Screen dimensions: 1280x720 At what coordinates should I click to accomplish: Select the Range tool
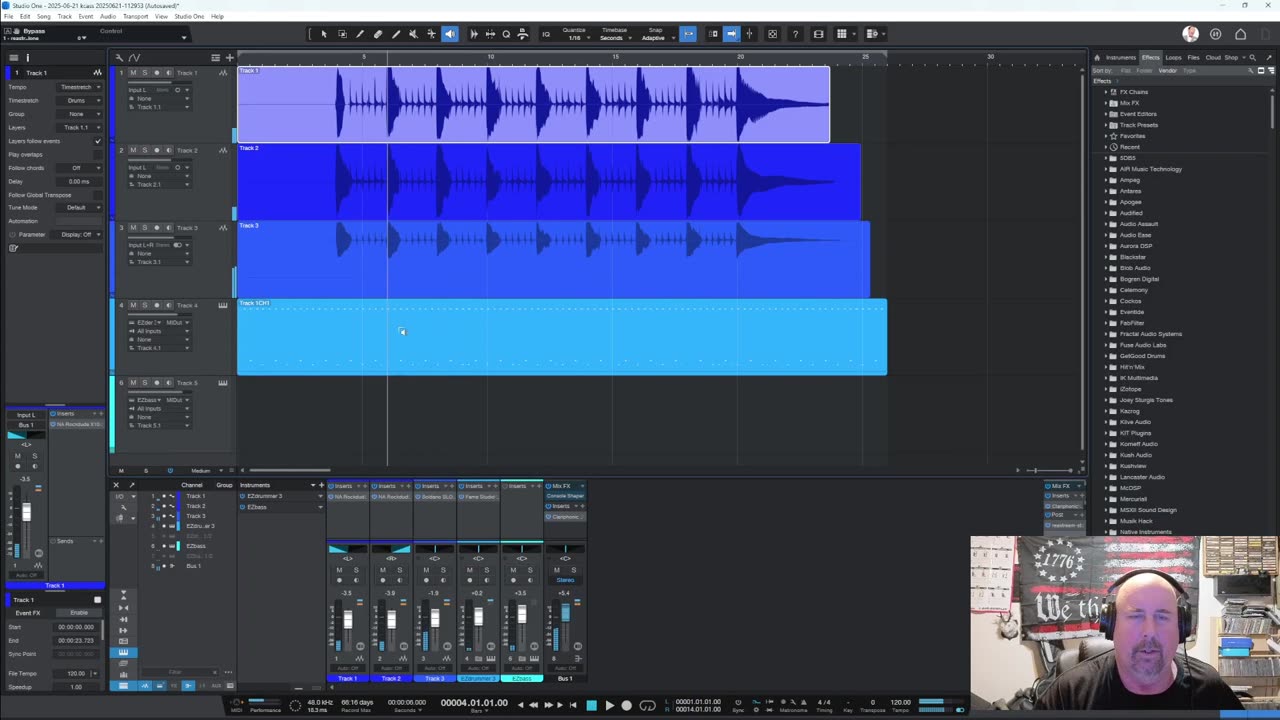pyautogui.click(x=342, y=34)
